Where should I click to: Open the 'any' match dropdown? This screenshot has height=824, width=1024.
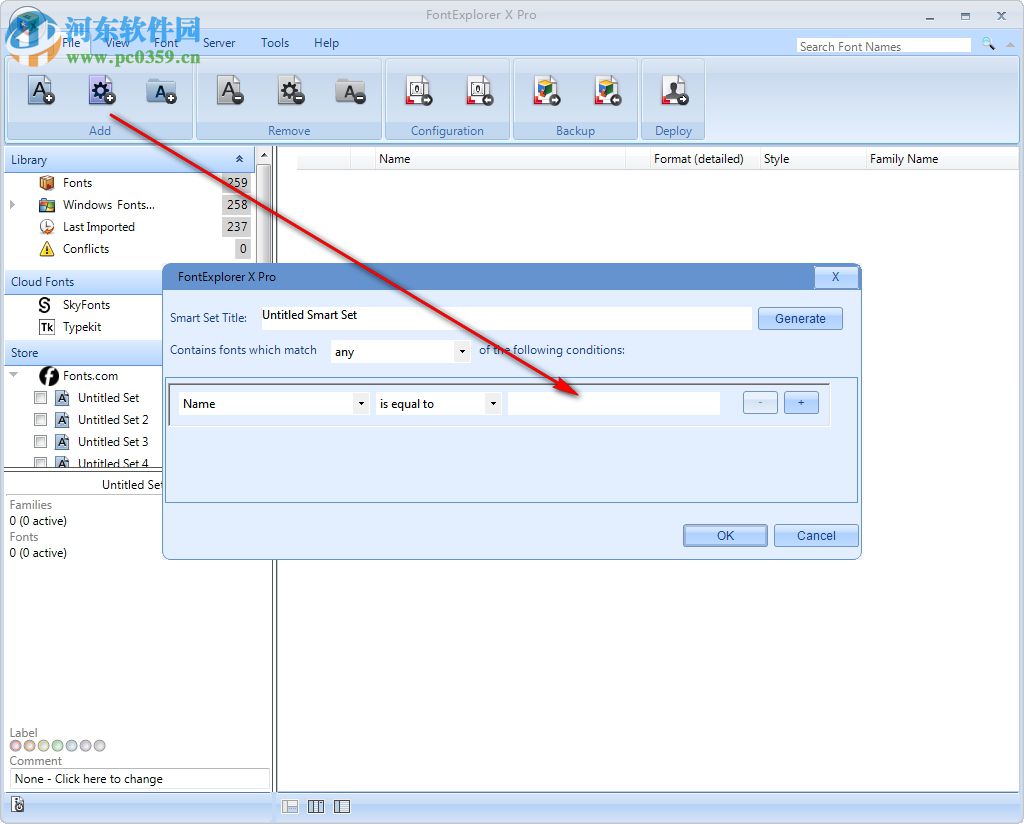point(462,352)
